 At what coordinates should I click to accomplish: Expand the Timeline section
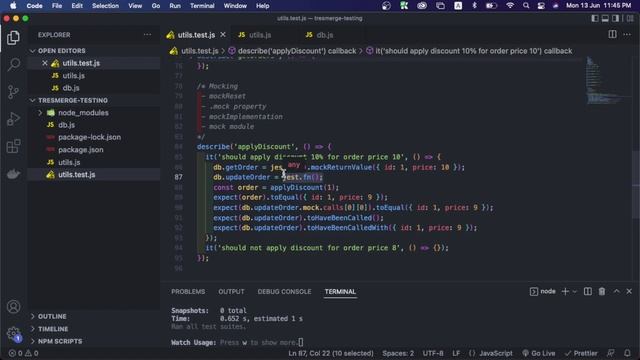click(53, 329)
